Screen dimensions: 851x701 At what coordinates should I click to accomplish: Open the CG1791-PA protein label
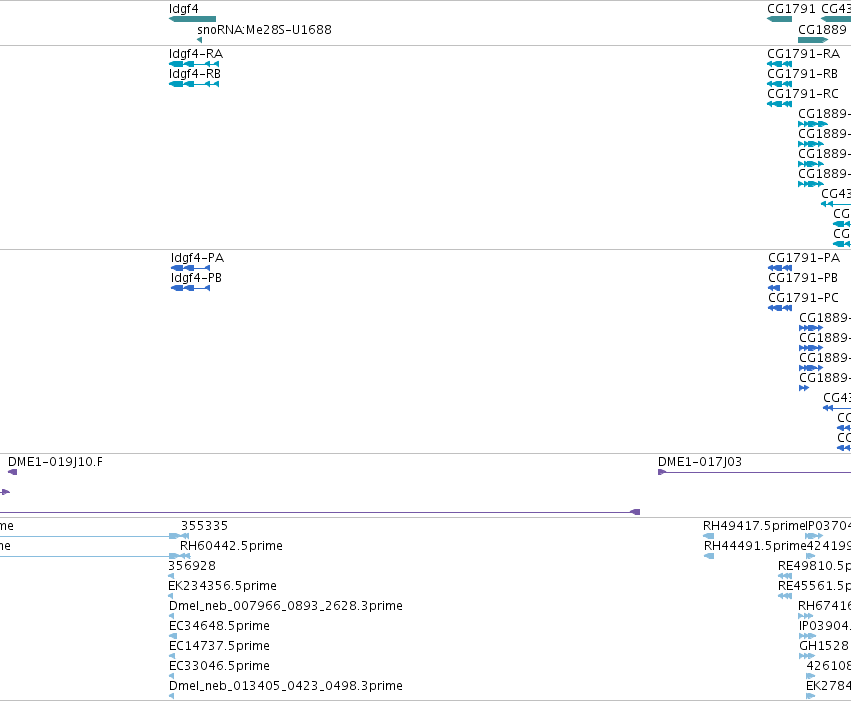coord(804,258)
